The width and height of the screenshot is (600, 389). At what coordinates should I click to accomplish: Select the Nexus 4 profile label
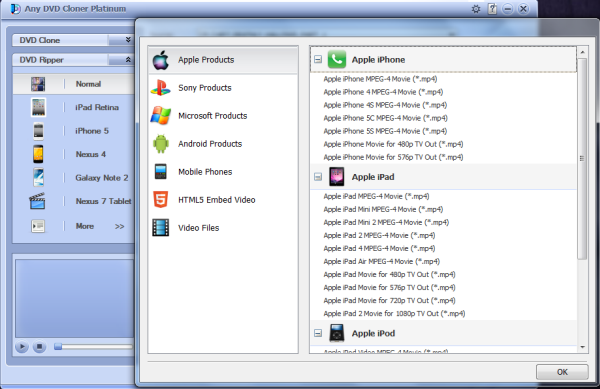pyautogui.click(x=91, y=154)
